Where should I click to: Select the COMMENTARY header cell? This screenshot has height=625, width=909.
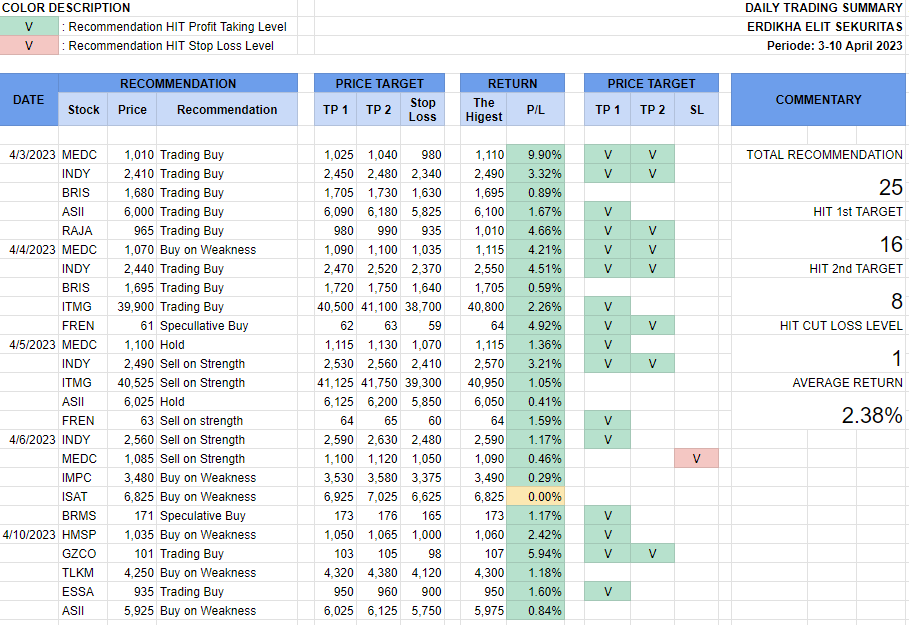tap(818, 100)
